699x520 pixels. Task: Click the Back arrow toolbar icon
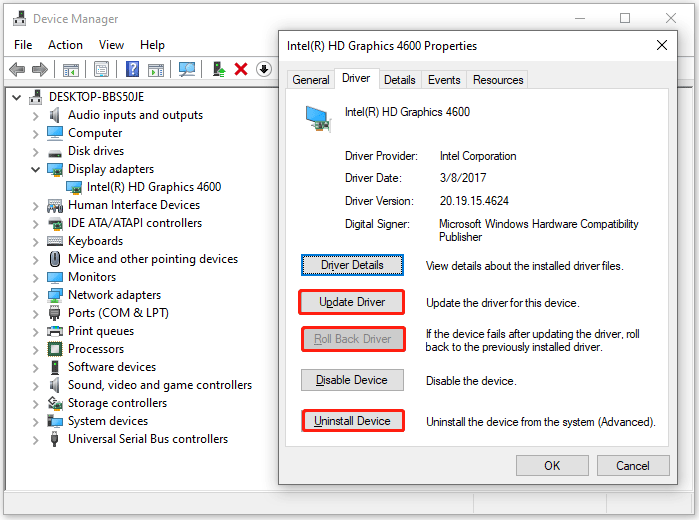tap(17, 70)
